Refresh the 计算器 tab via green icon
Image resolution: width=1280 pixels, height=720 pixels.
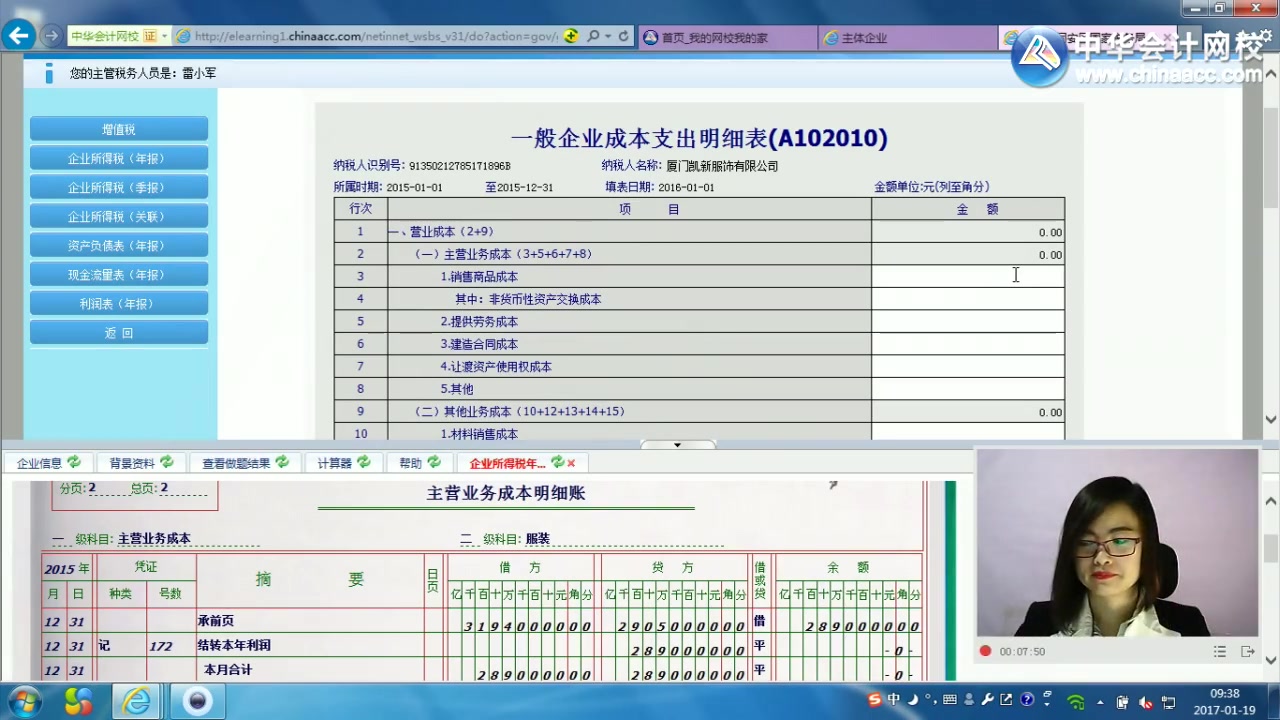tap(364, 462)
